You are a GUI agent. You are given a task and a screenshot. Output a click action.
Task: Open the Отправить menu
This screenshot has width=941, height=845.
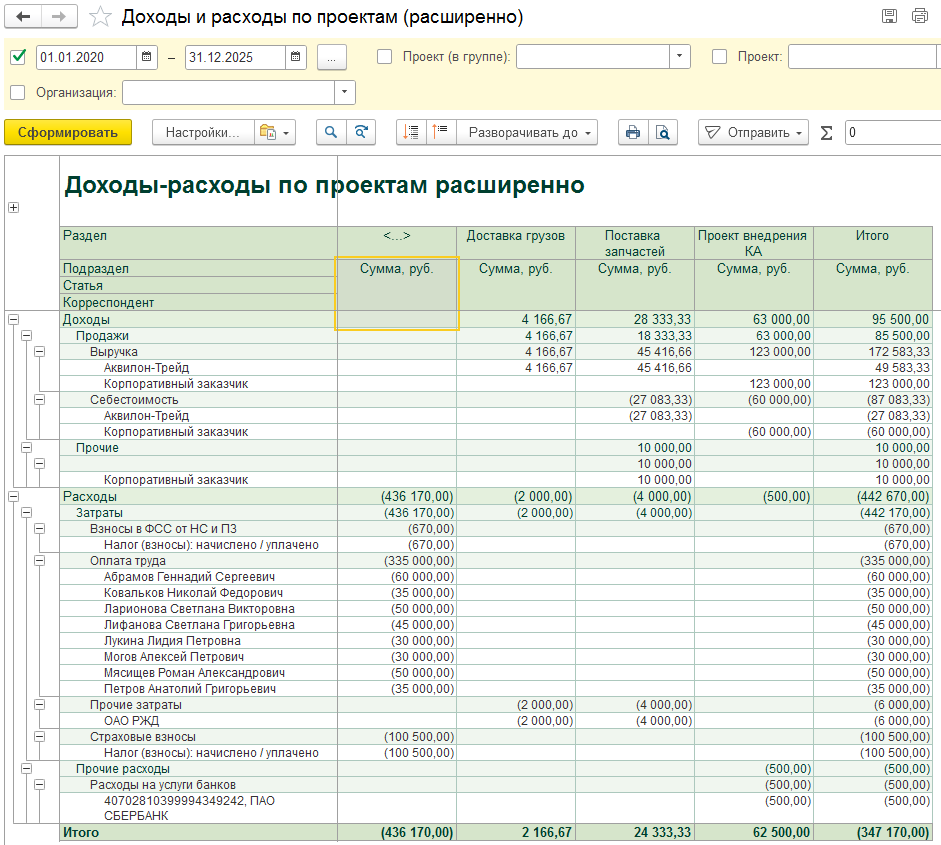click(753, 133)
